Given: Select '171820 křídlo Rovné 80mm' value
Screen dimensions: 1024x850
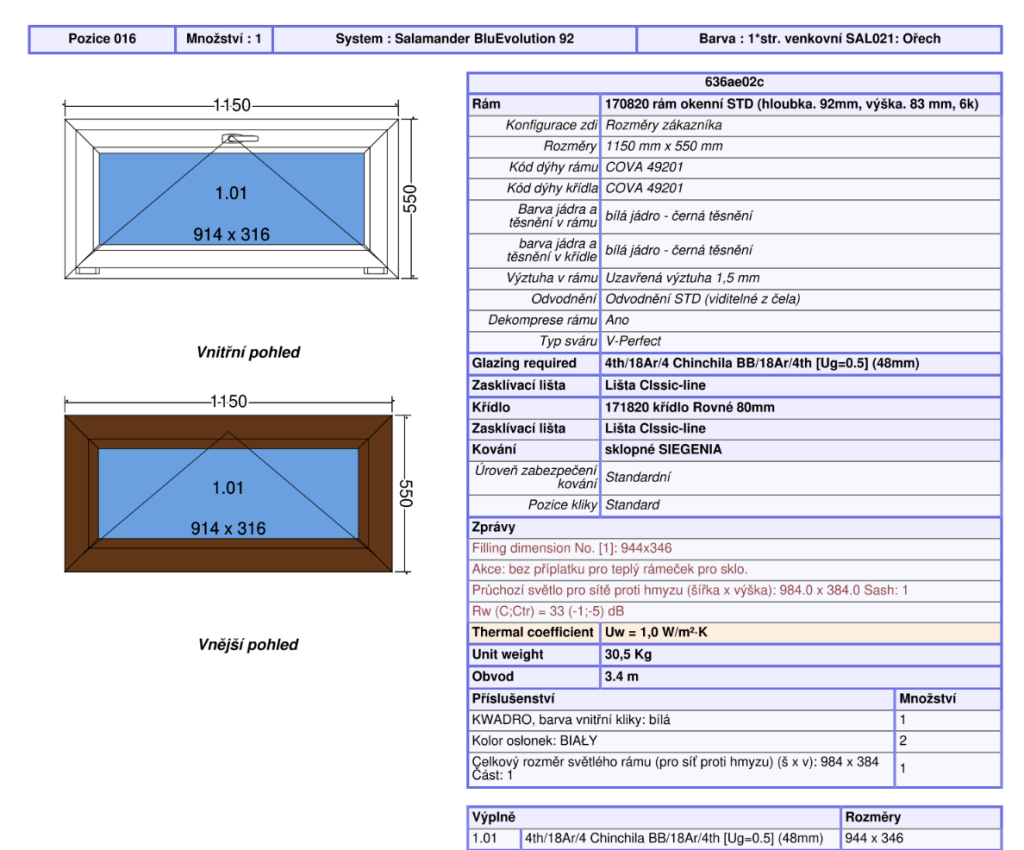Looking at the screenshot, I should coord(689,407).
